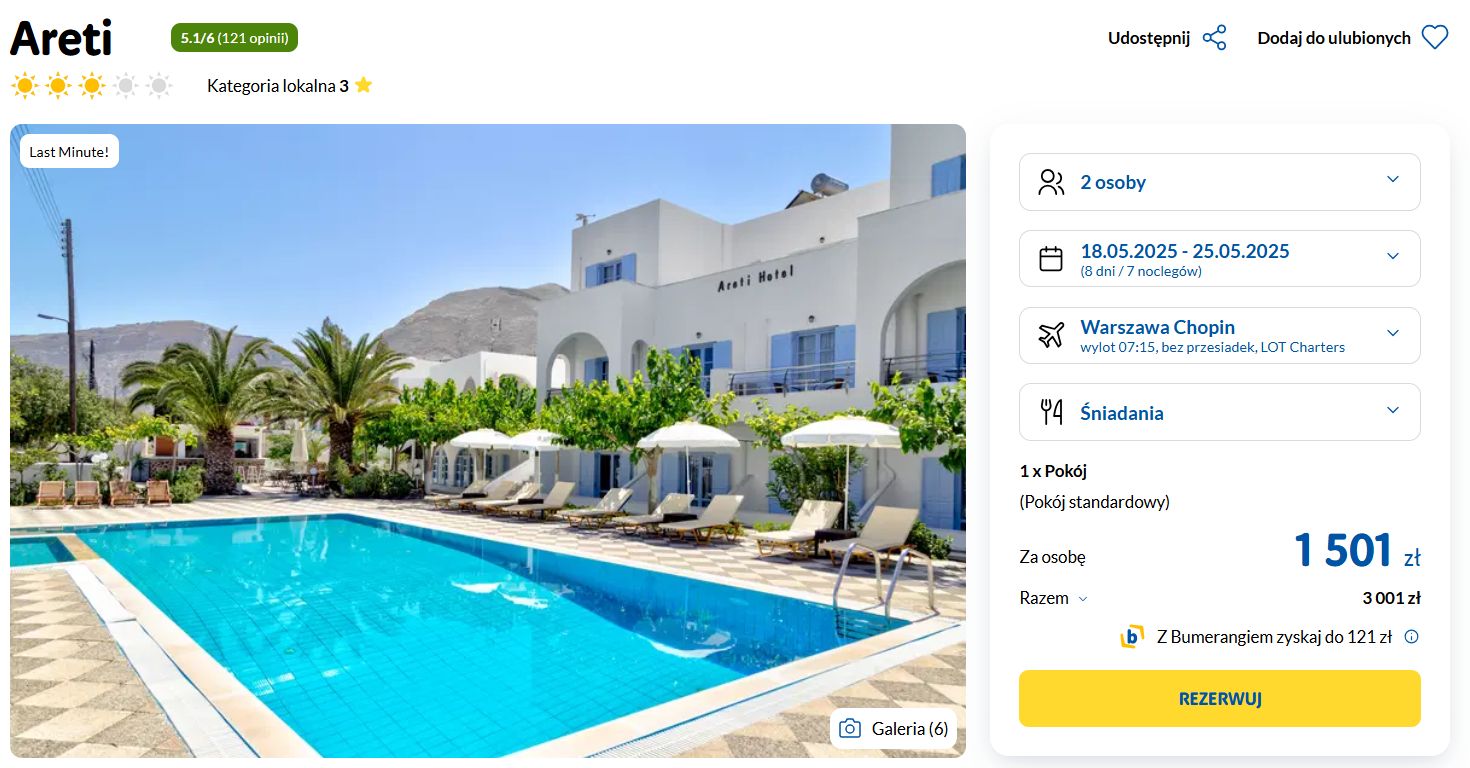The height and width of the screenshot is (768, 1470).
Task: Click the persons icon in the 2 osoby field
Action: point(1051,182)
